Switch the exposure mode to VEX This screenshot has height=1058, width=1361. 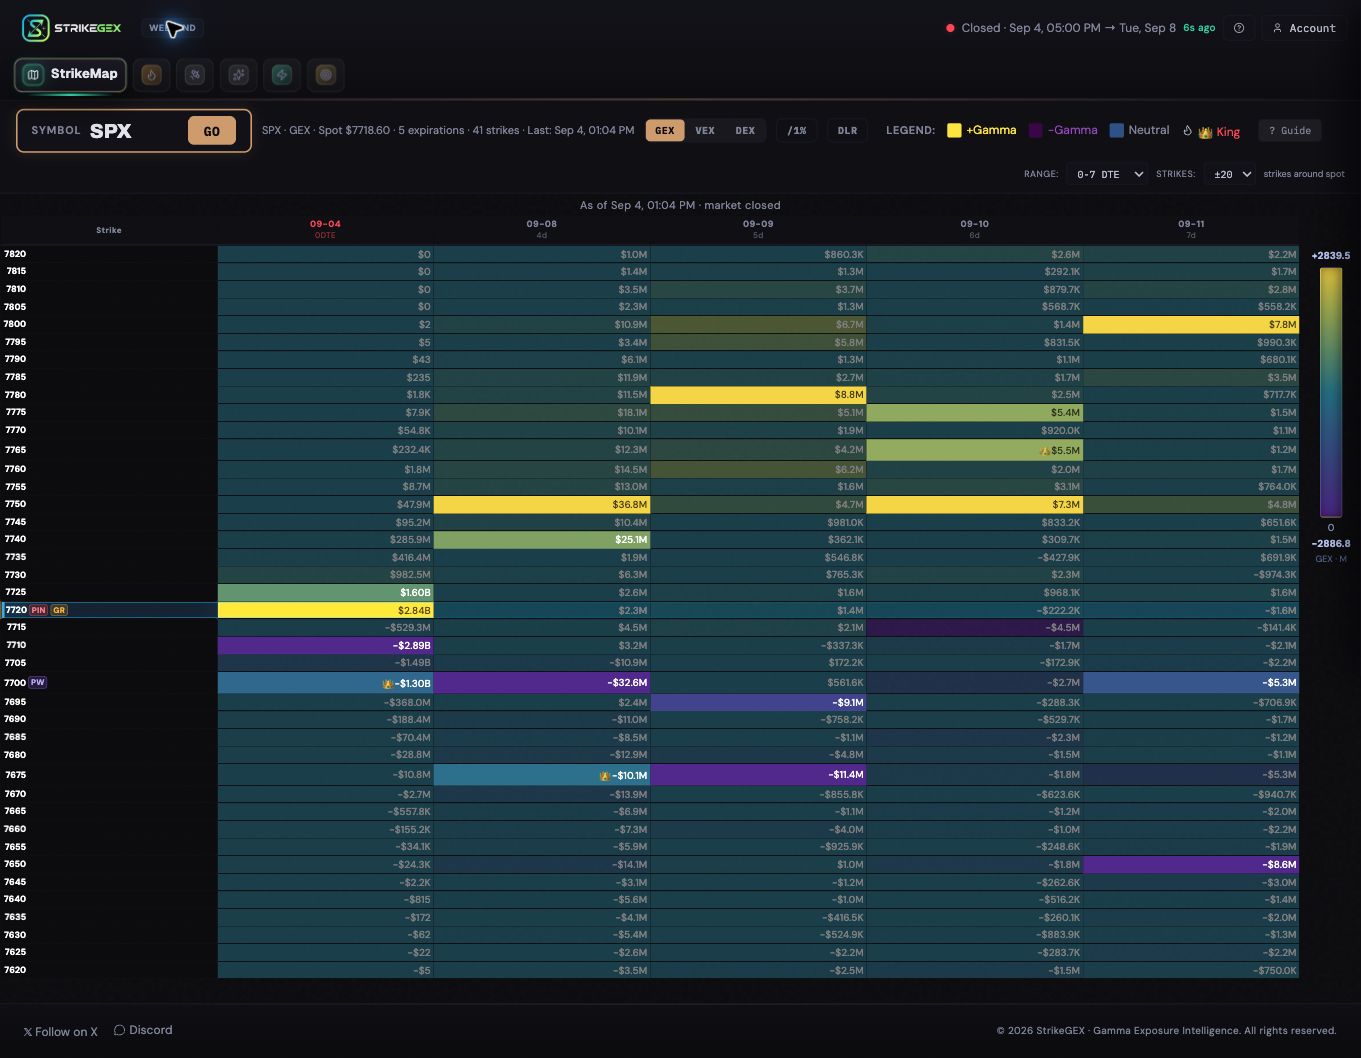click(x=705, y=131)
